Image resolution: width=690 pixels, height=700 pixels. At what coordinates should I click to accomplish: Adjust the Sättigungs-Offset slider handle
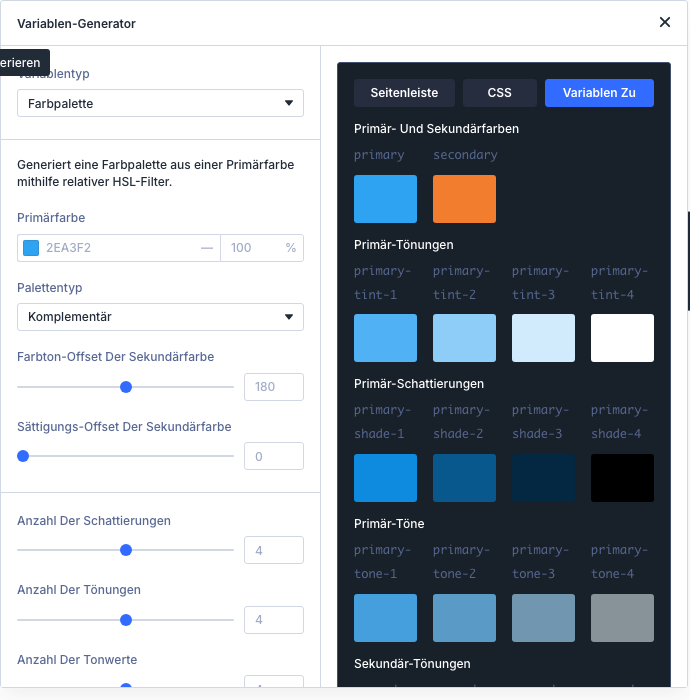click(x=23, y=456)
